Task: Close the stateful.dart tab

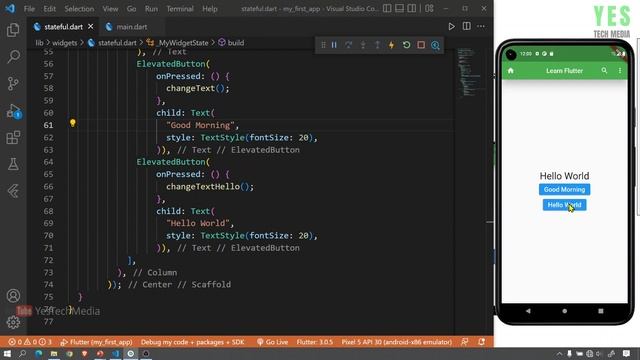Action: [91, 27]
